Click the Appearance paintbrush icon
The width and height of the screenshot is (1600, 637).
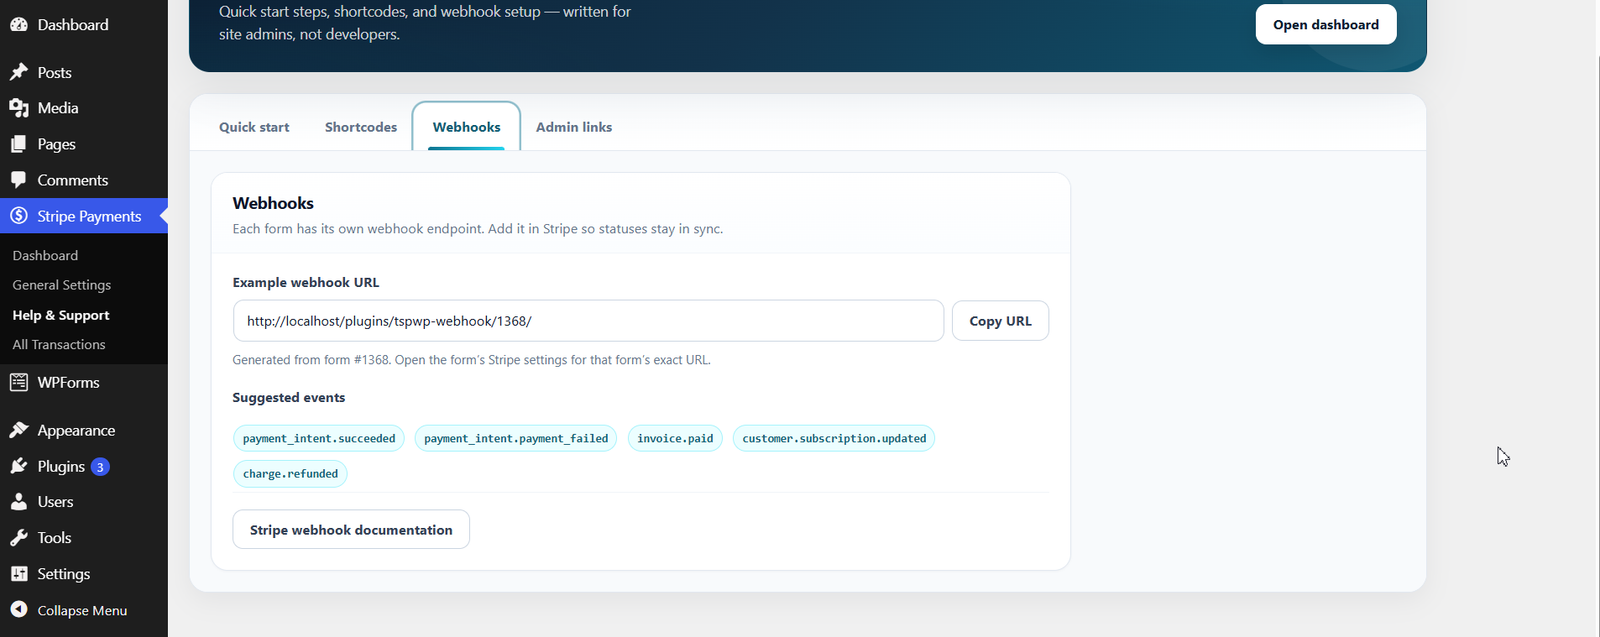[x=18, y=430]
